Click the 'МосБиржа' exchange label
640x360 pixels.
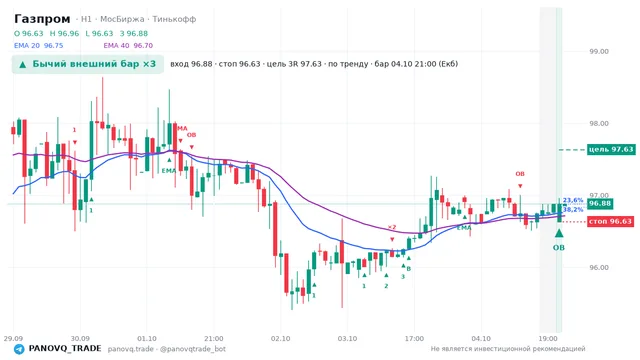pos(122,19)
